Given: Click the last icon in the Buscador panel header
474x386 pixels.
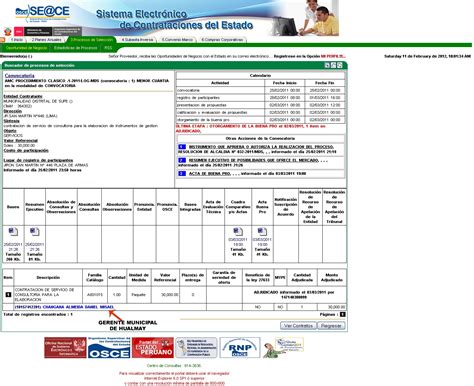Looking at the screenshot, I should 340,65.
